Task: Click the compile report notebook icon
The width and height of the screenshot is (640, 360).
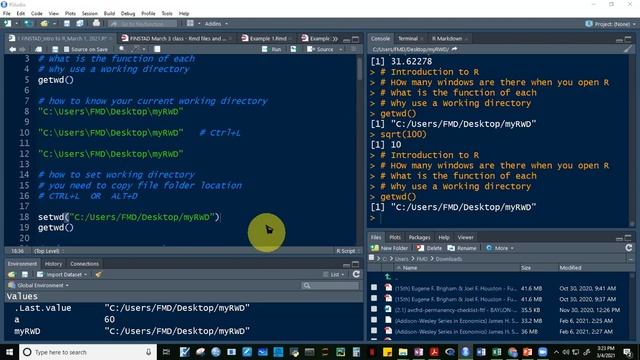Action: pos(157,49)
